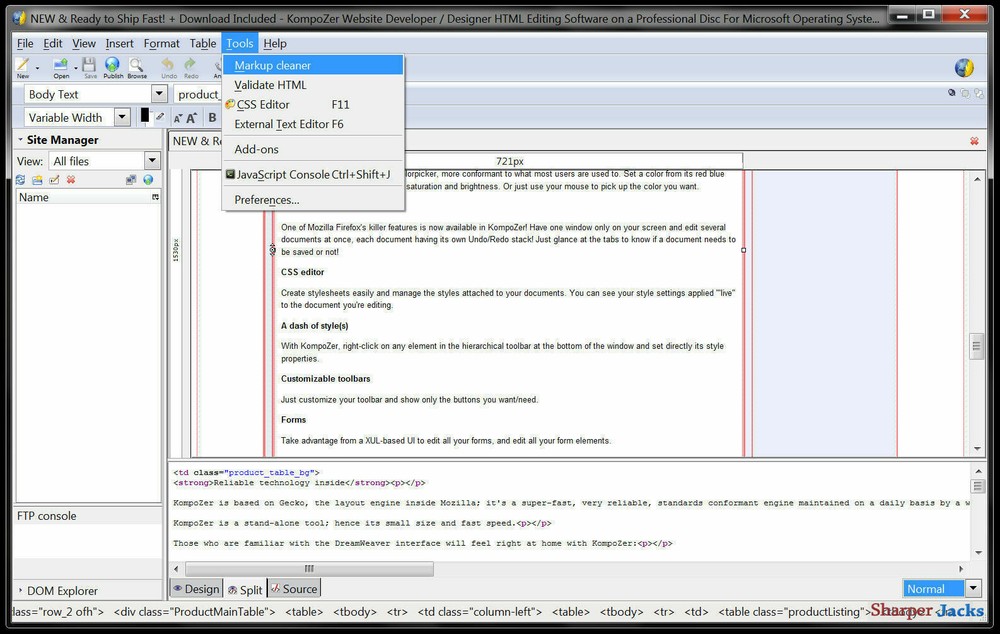Screen dimensions: 1000x634
Task: Toggle bold formatting with the B button
Action: pos(212,117)
